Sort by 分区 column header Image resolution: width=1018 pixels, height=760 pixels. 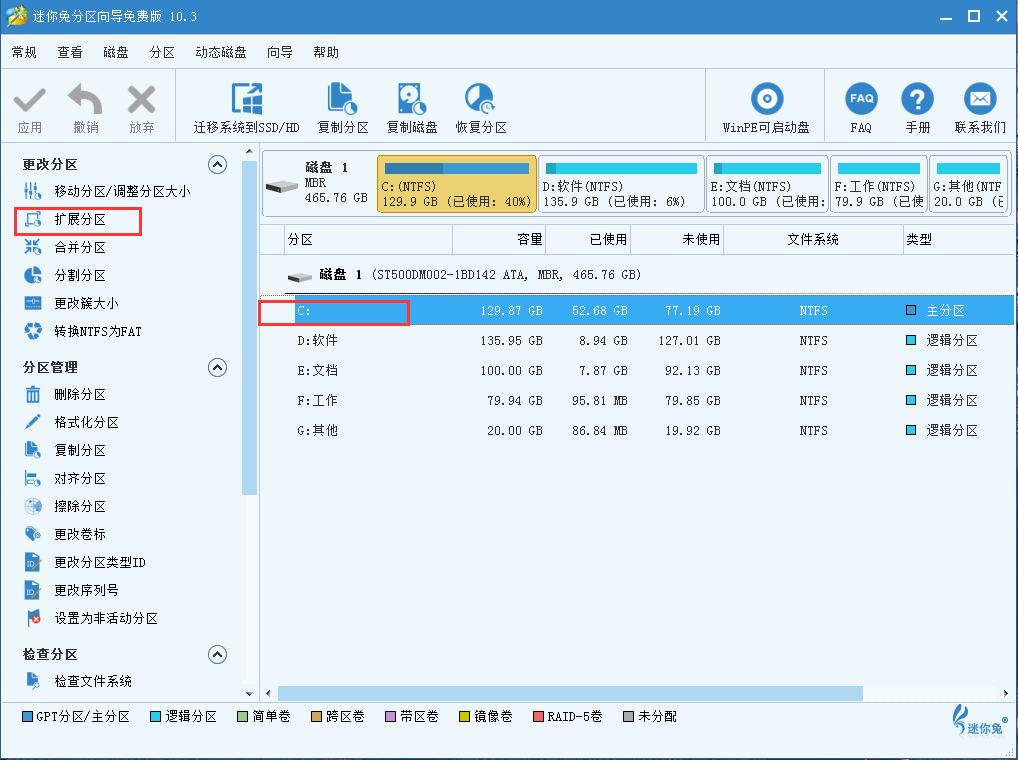pyautogui.click(x=369, y=239)
